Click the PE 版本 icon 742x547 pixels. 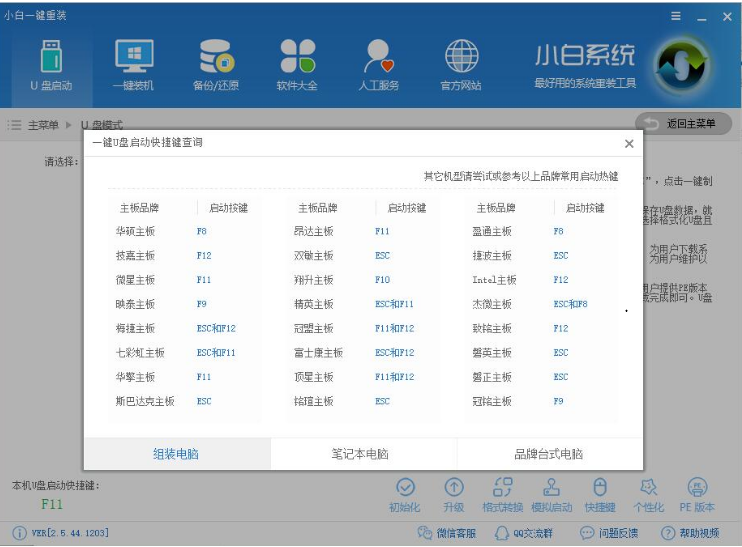(697, 487)
